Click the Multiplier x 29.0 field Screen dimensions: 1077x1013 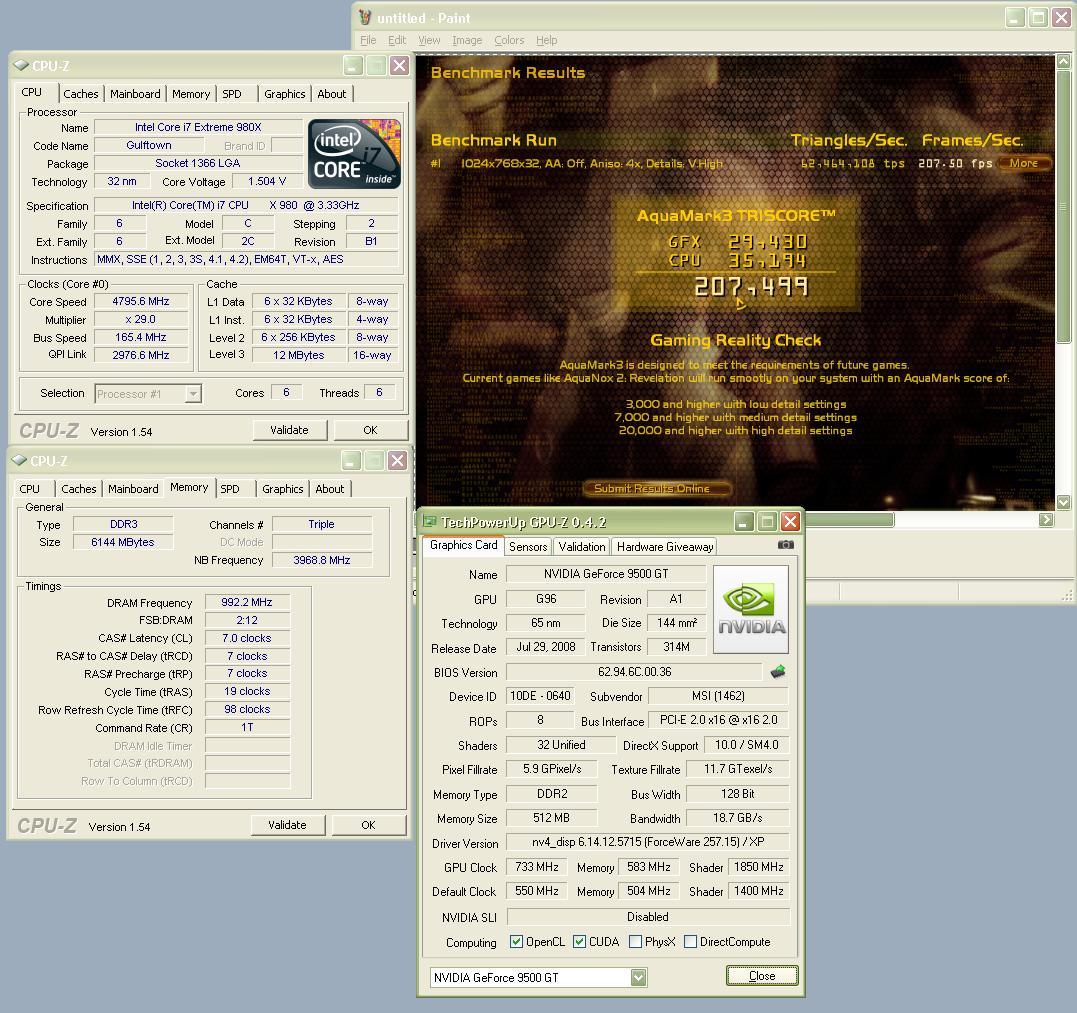(x=141, y=319)
